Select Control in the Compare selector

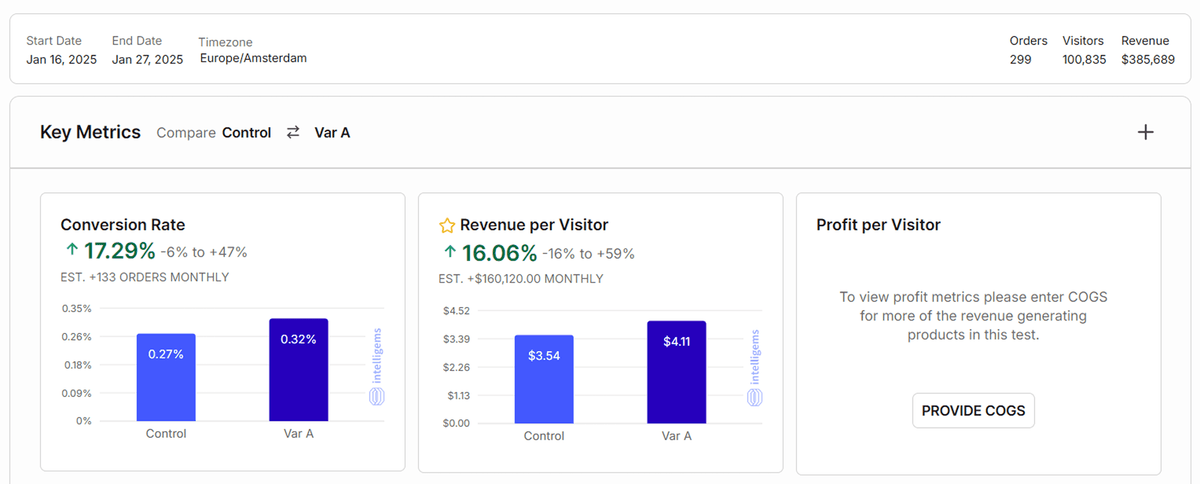246,132
